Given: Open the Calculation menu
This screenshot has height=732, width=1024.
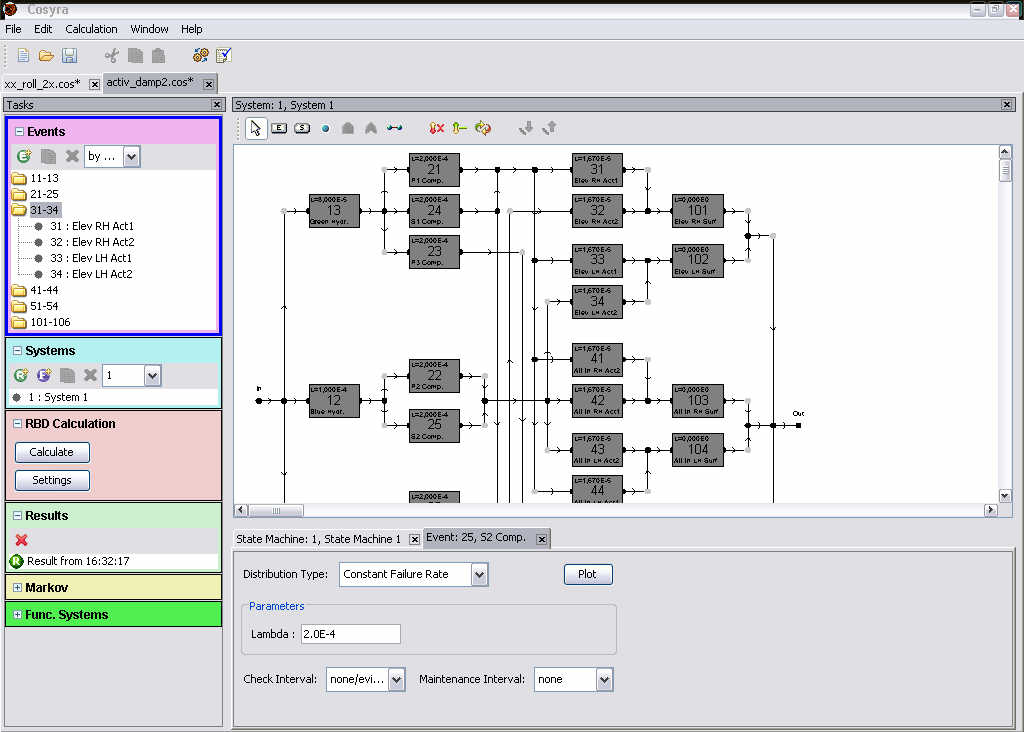Looking at the screenshot, I should pos(91,29).
